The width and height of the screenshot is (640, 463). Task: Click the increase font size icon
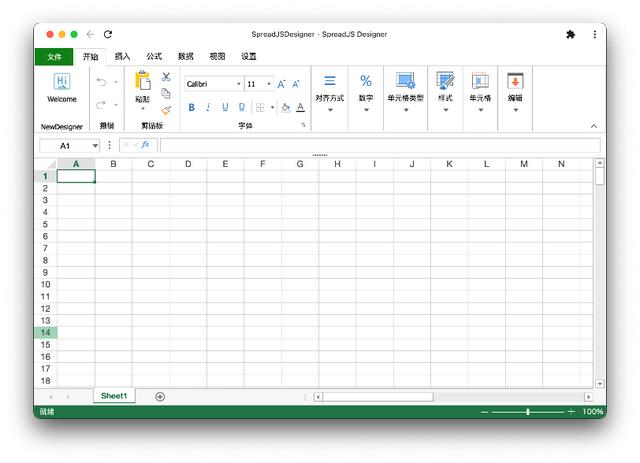click(281, 84)
